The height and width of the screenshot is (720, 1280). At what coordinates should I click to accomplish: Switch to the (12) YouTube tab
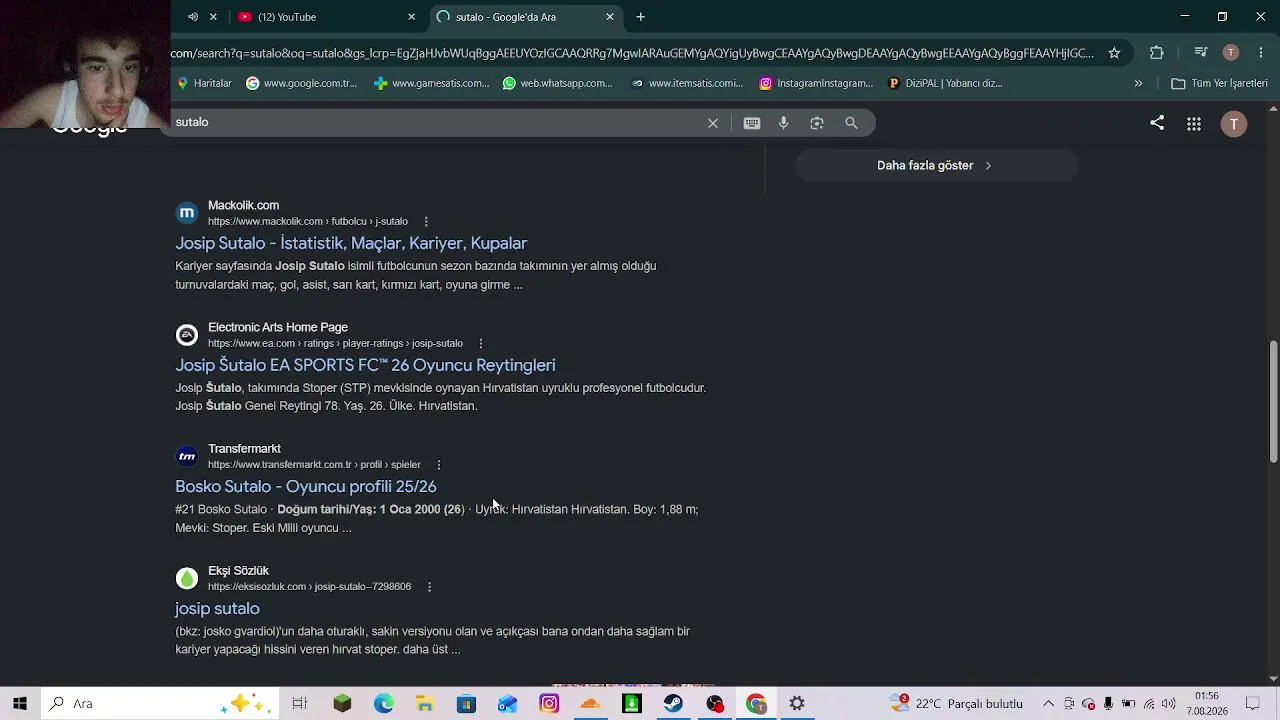[x=325, y=17]
